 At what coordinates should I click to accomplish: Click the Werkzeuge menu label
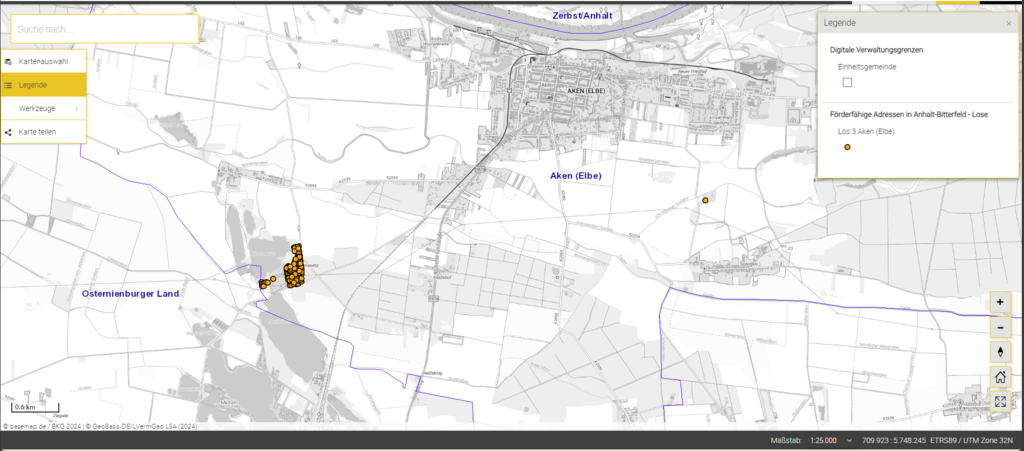pos(35,108)
